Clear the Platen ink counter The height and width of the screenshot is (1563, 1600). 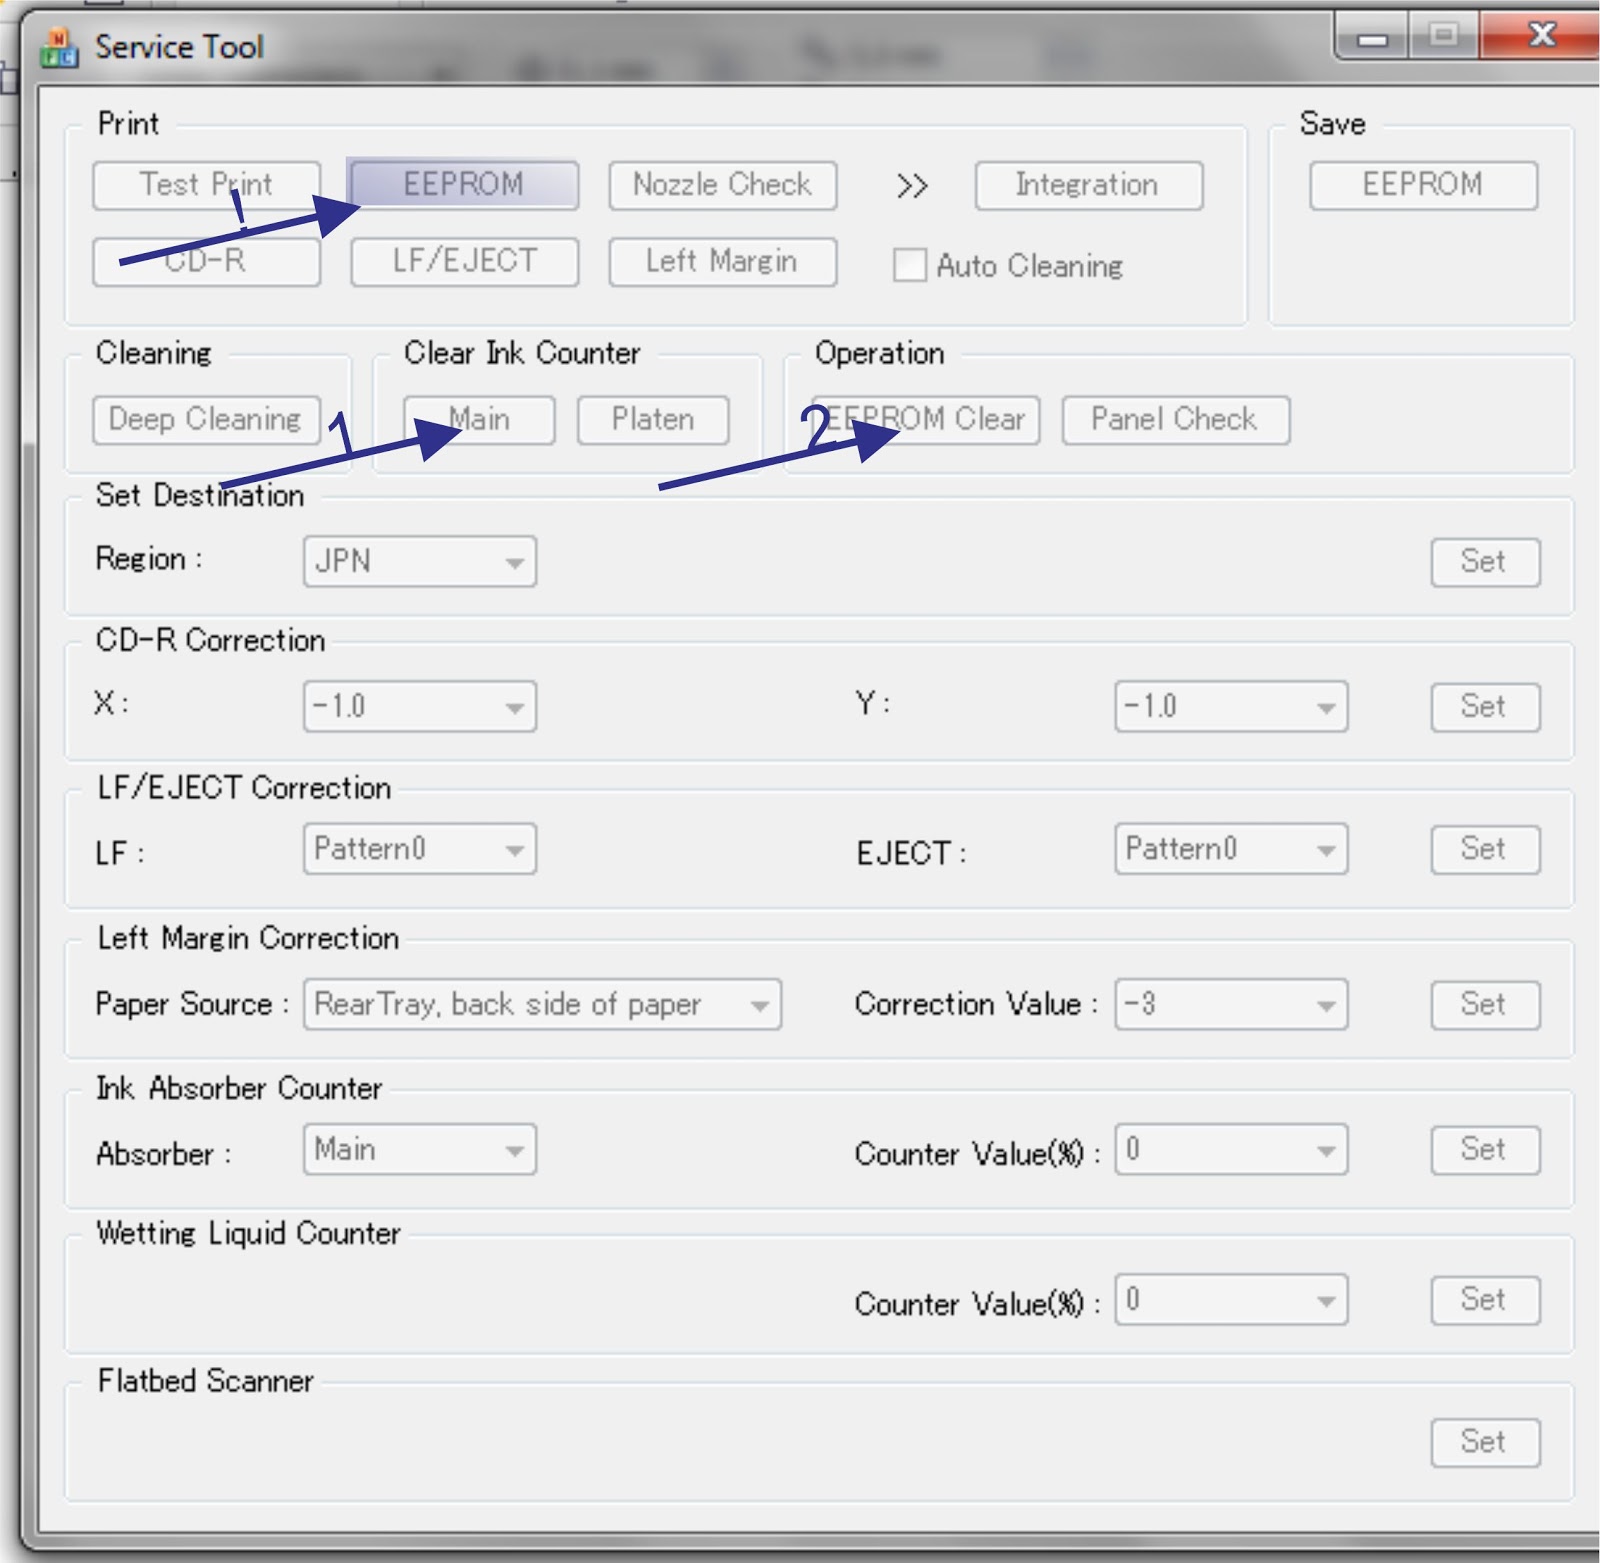point(653,419)
